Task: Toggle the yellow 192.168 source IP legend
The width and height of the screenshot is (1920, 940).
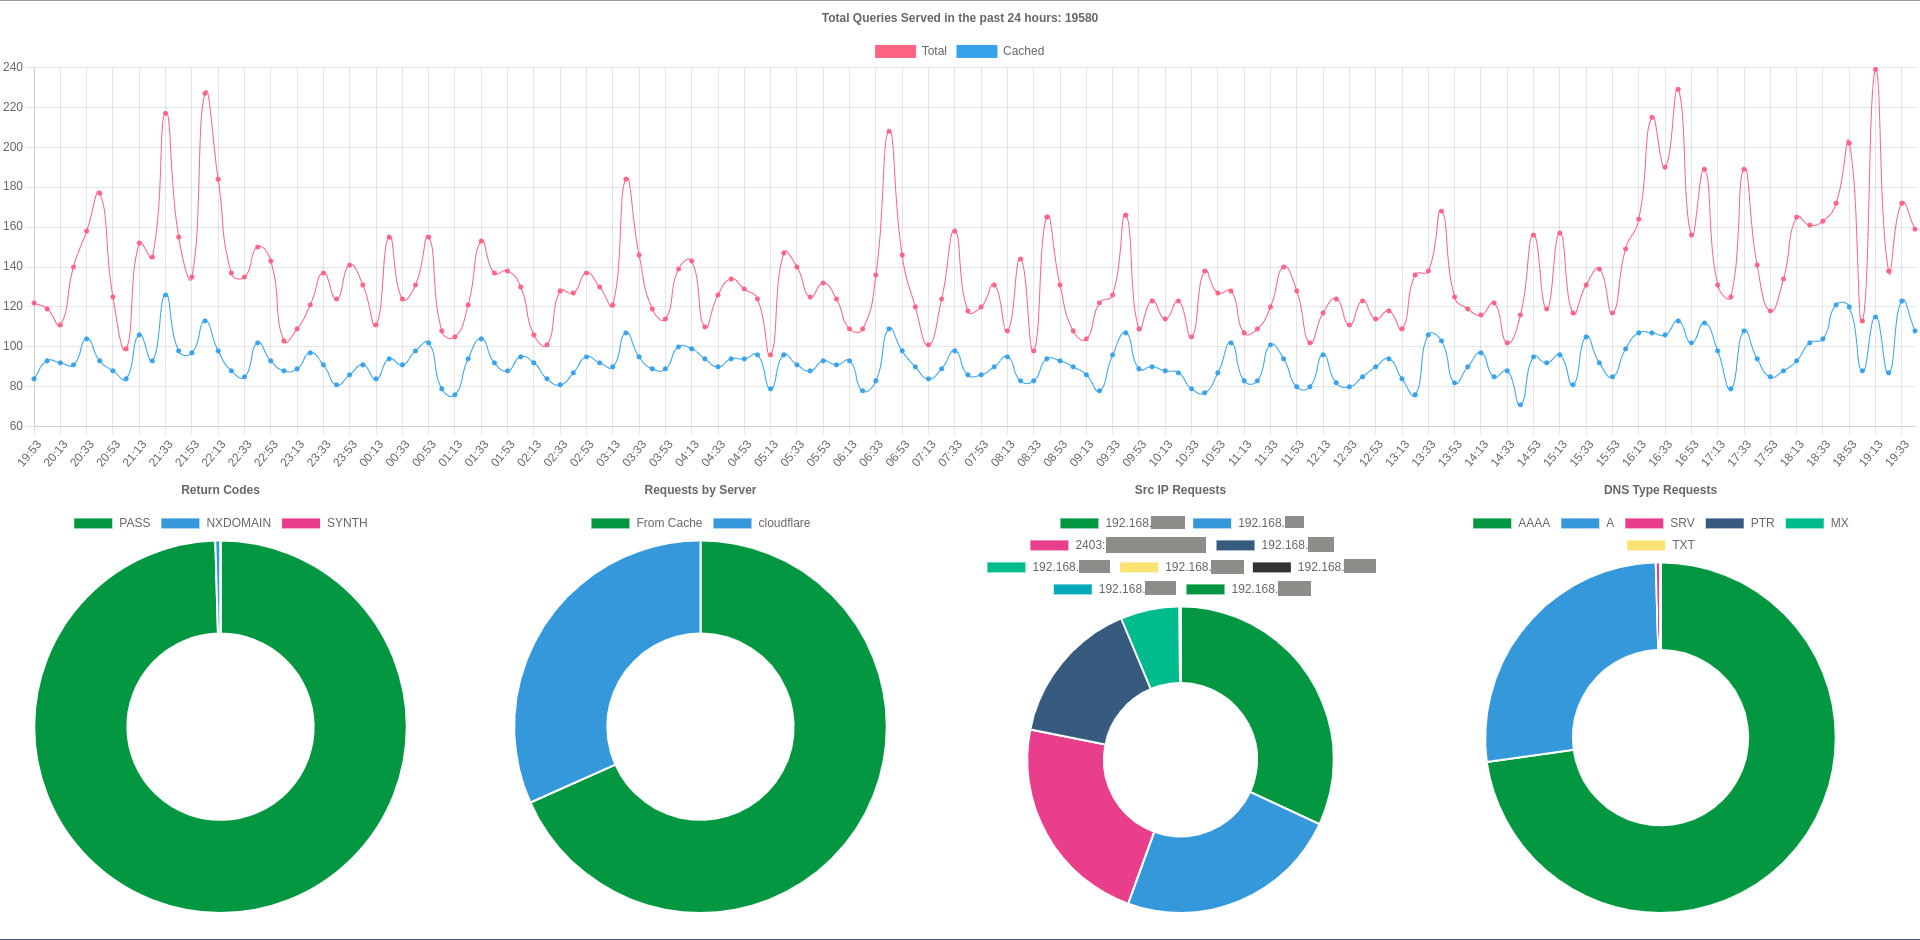Action: pyautogui.click(x=1182, y=567)
